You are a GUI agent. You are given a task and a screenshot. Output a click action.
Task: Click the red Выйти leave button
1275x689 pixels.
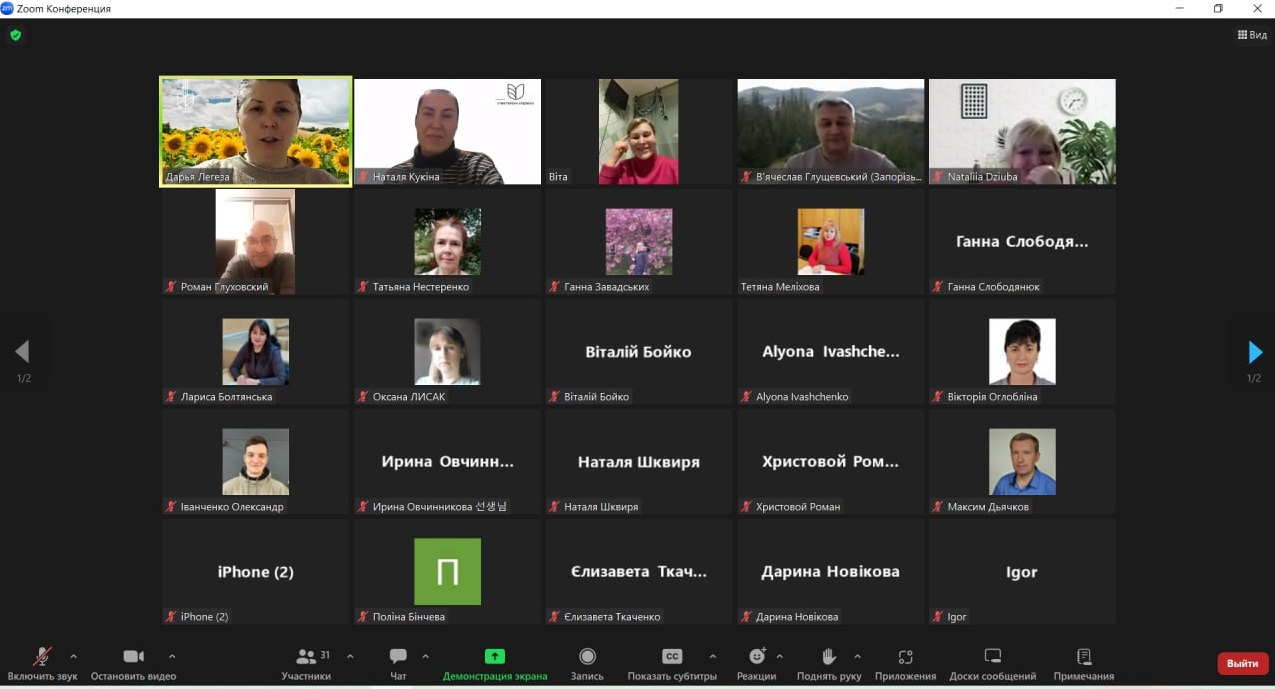(x=1242, y=663)
